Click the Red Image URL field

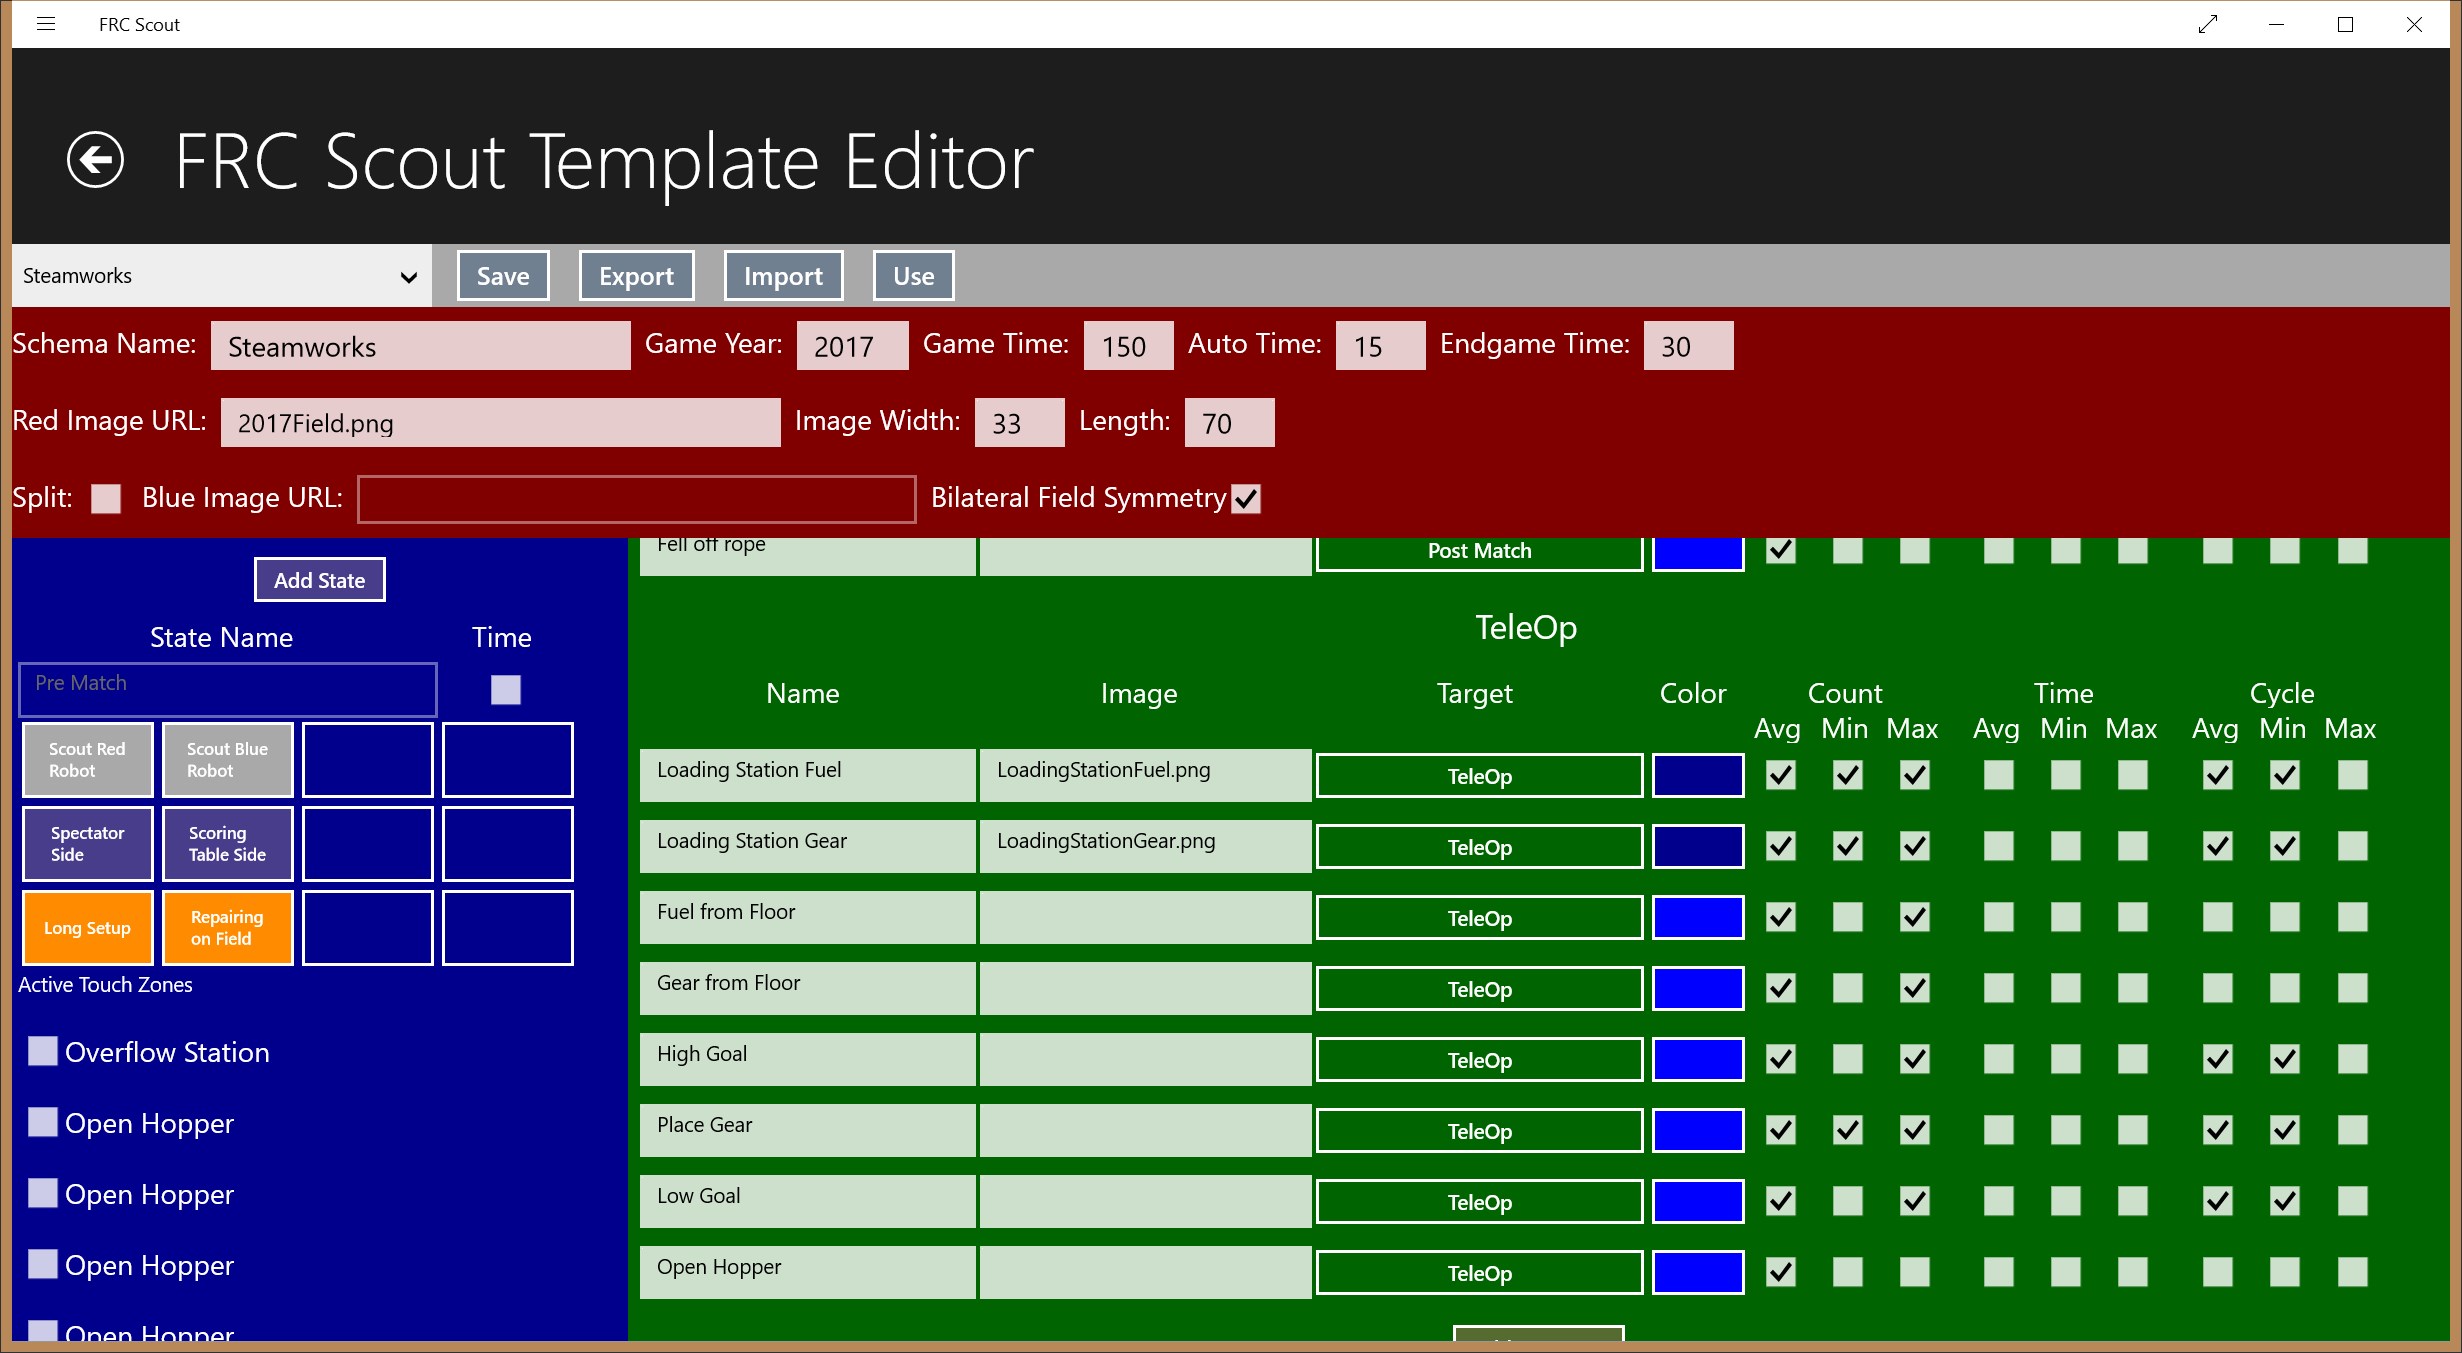(500, 423)
